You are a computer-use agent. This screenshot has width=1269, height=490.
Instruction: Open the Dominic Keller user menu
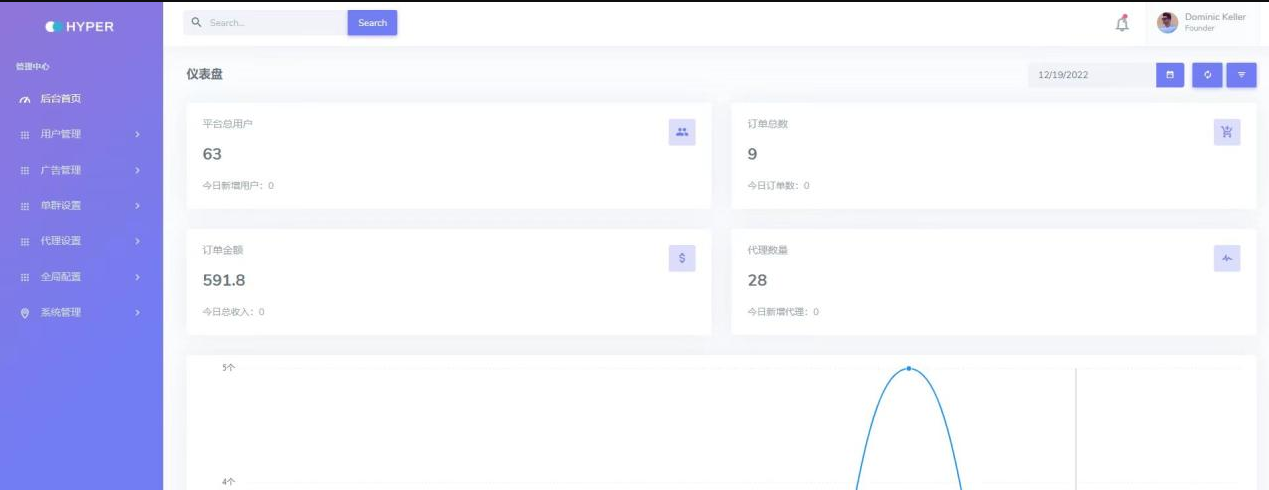pos(1201,23)
